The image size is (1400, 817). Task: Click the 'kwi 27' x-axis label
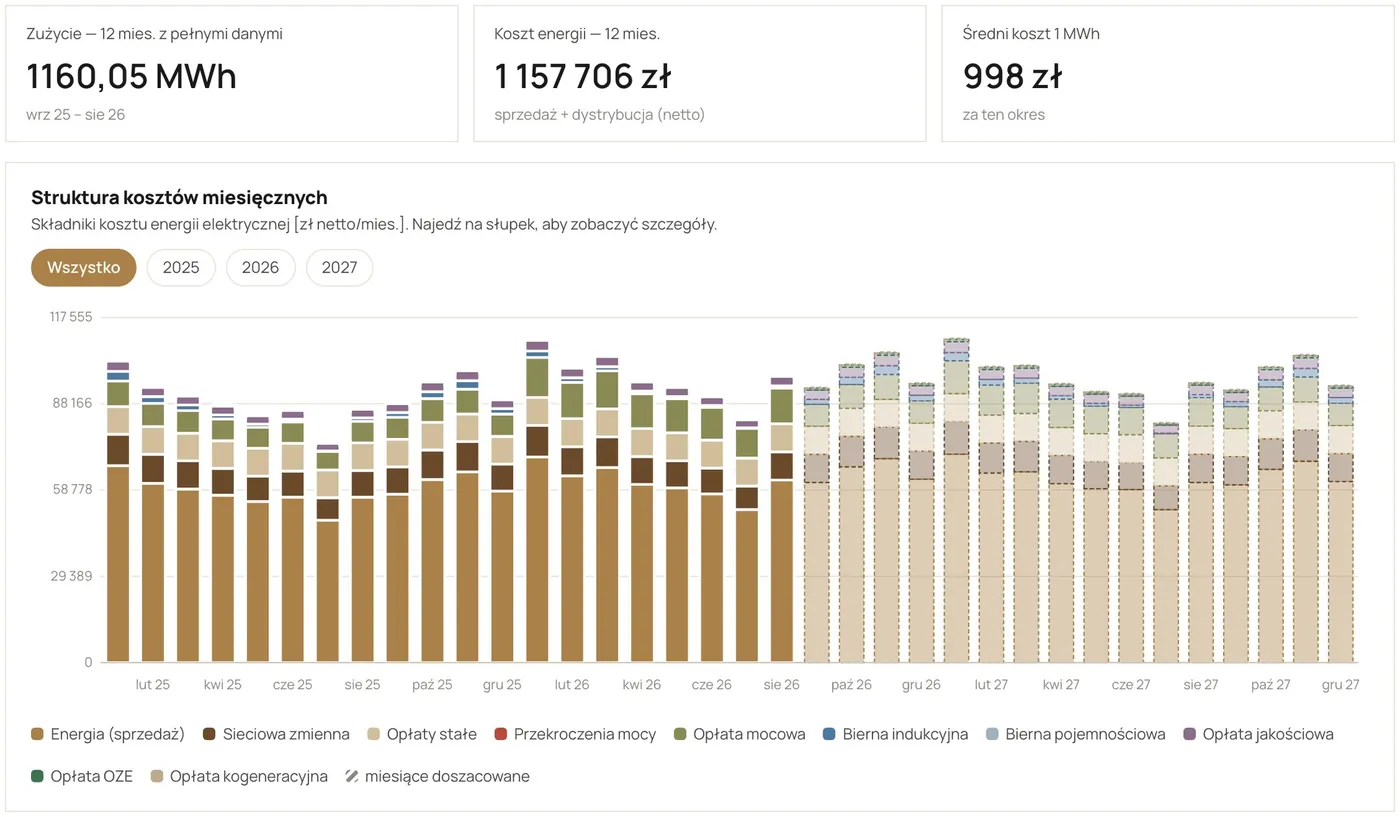[x=1061, y=685]
